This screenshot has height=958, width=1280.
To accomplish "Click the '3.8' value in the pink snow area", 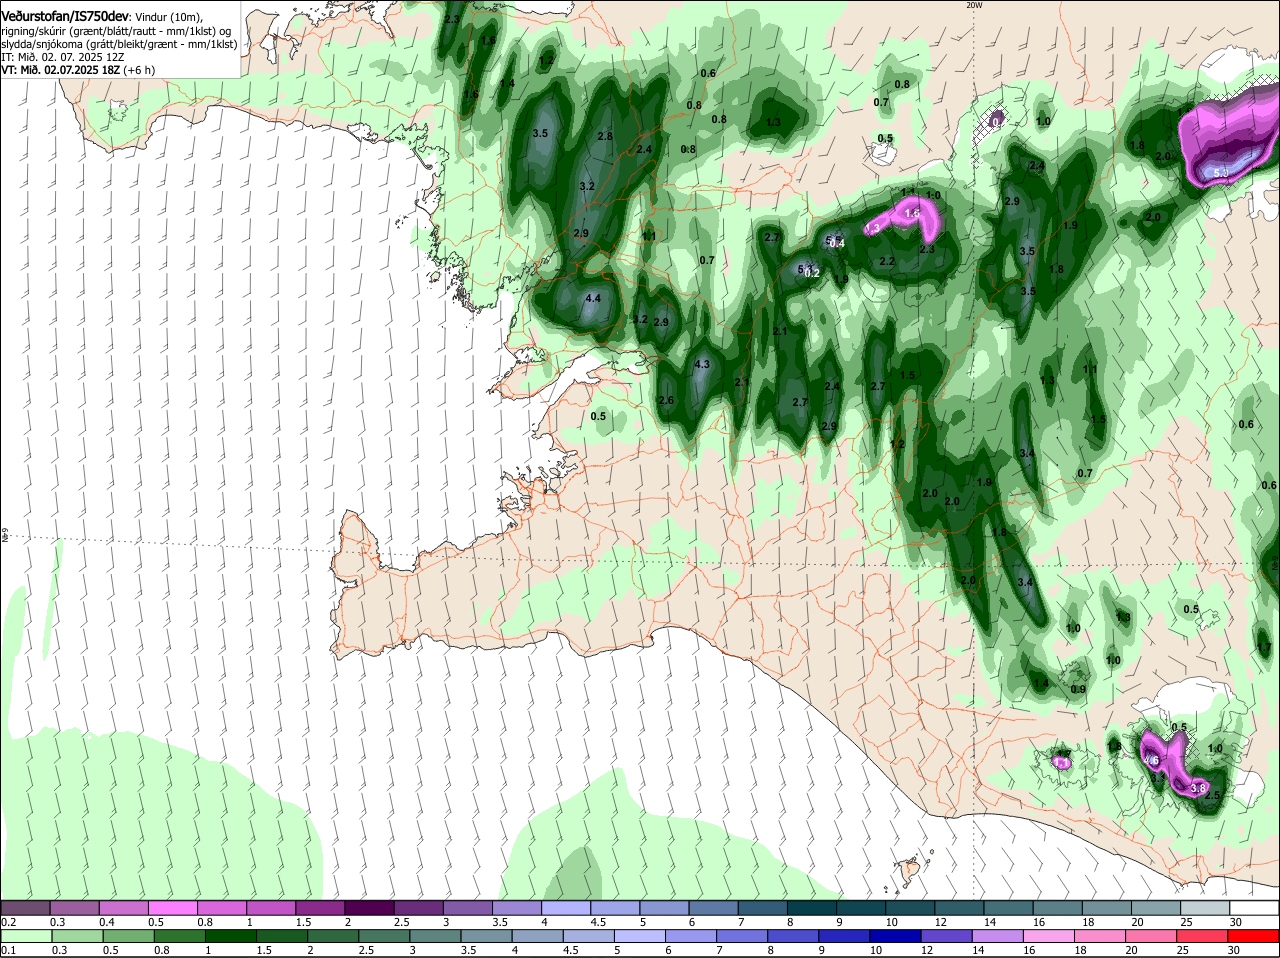I will [1198, 788].
